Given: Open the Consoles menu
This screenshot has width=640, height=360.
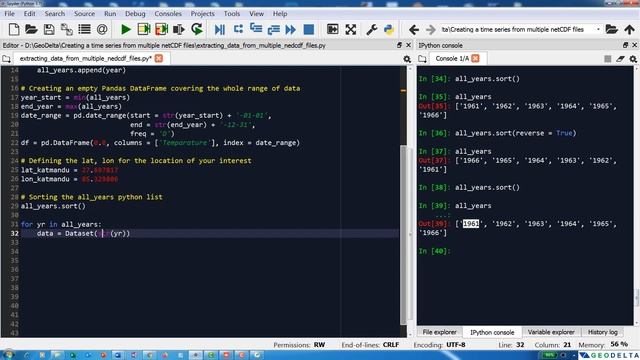Looking at the screenshot, I should 168,13.
